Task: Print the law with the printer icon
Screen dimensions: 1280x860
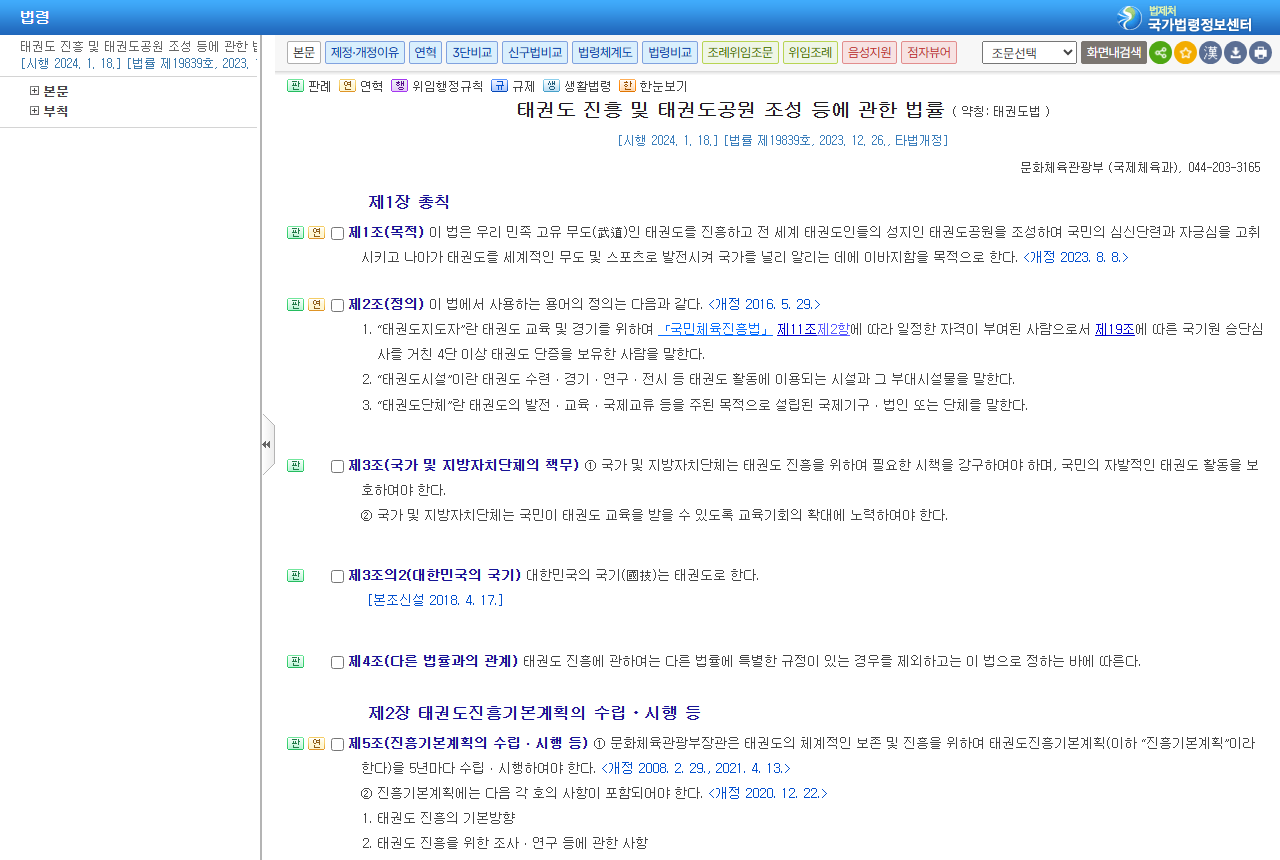Action: tap(1260, 52)
